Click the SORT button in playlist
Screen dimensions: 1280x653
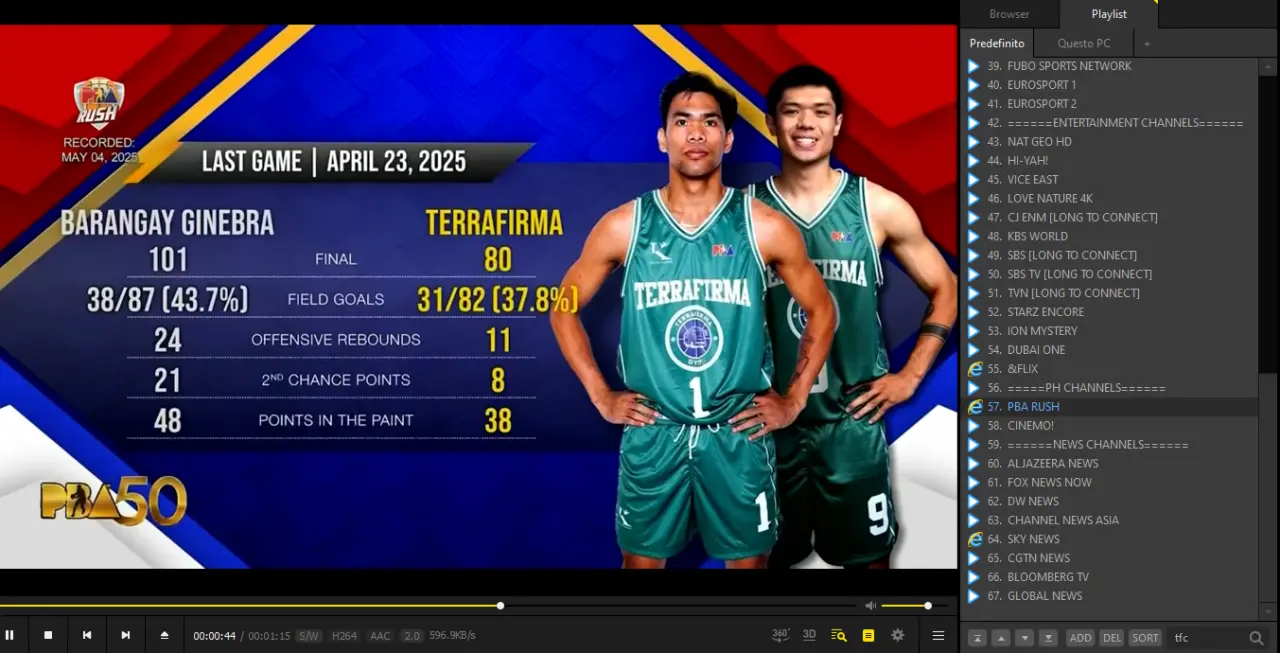pyautogui.click(x=1145, y=637)
